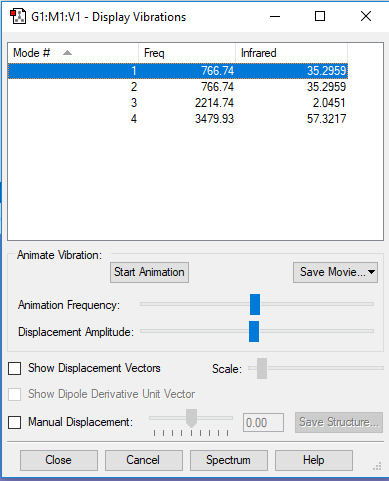Image resolution: width=389 pixels, height=481 pixels.
Task: Select mode 3 with frequency 2214.74
Action: pyautogui.click(x=178, y=103)
